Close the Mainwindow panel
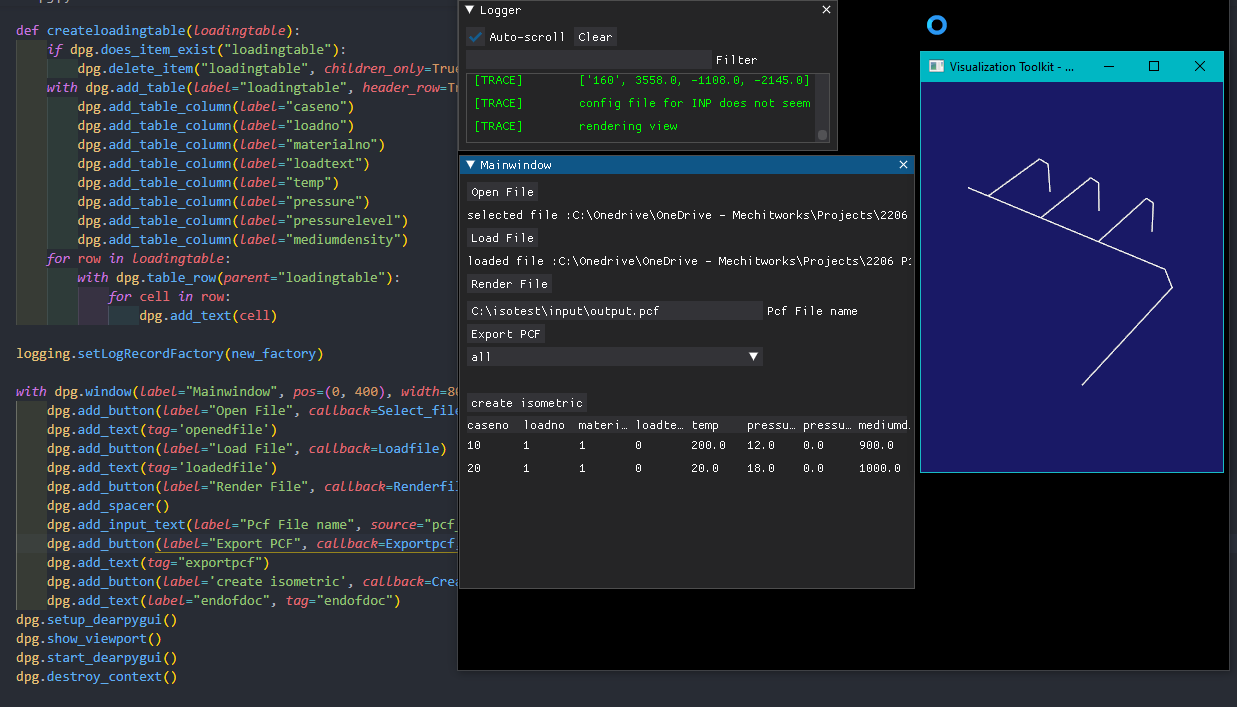 (904, 164)
